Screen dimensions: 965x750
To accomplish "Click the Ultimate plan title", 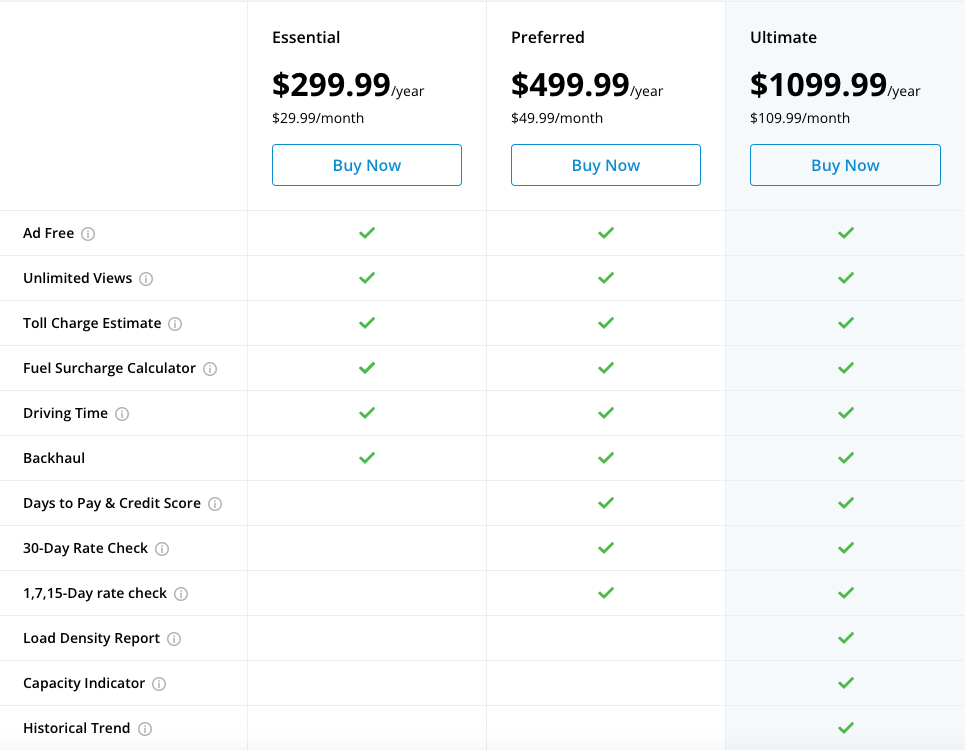I will coord(783,38).
